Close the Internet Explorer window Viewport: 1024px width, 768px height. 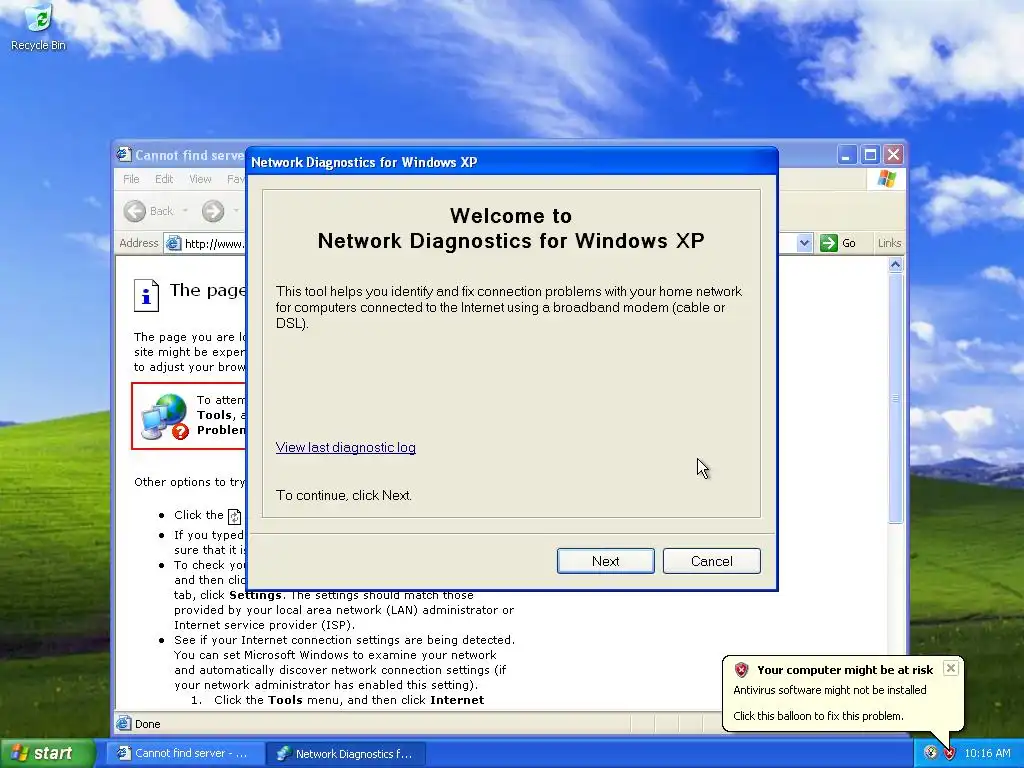click(893, 155)
